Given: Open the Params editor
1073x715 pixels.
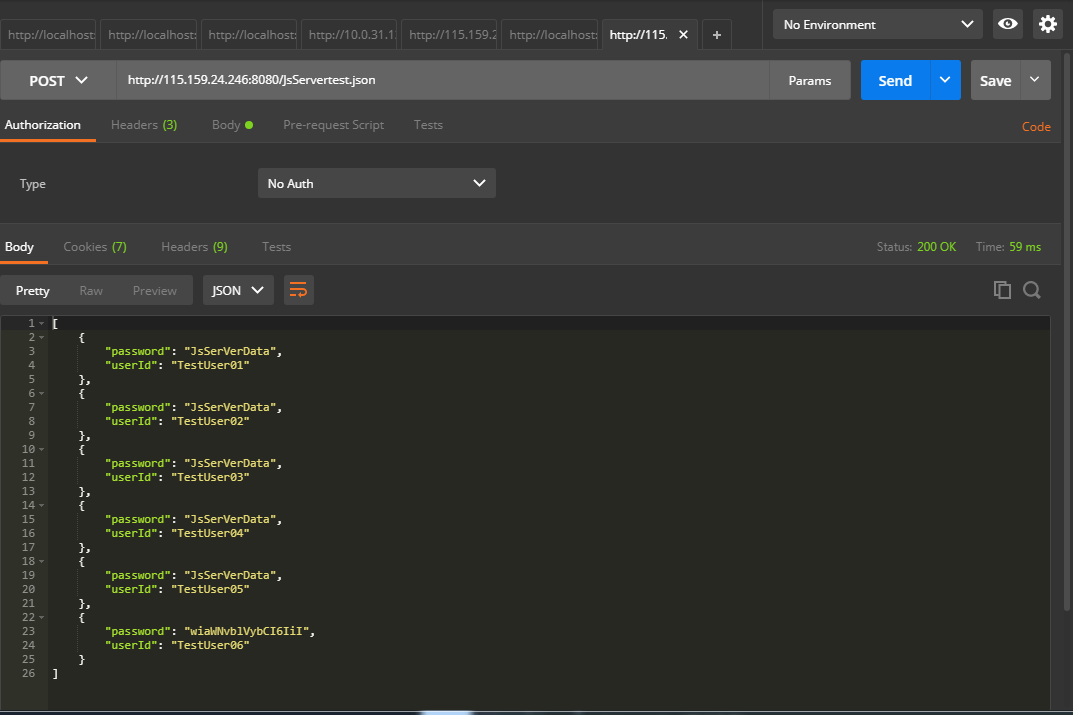Looking at the screenshot, I should click(810, 81).
